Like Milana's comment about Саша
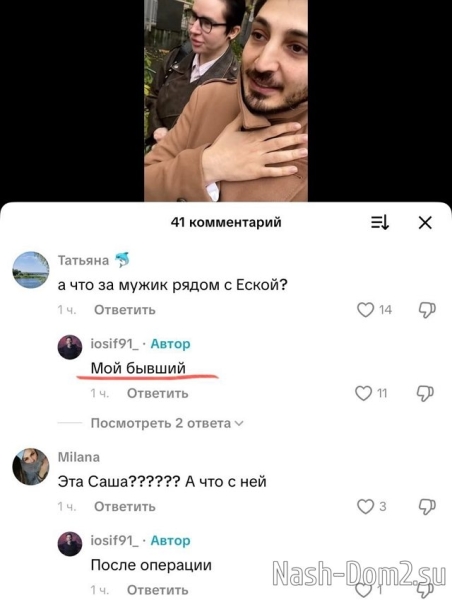452x600 pixels. (x=365, y=506)
